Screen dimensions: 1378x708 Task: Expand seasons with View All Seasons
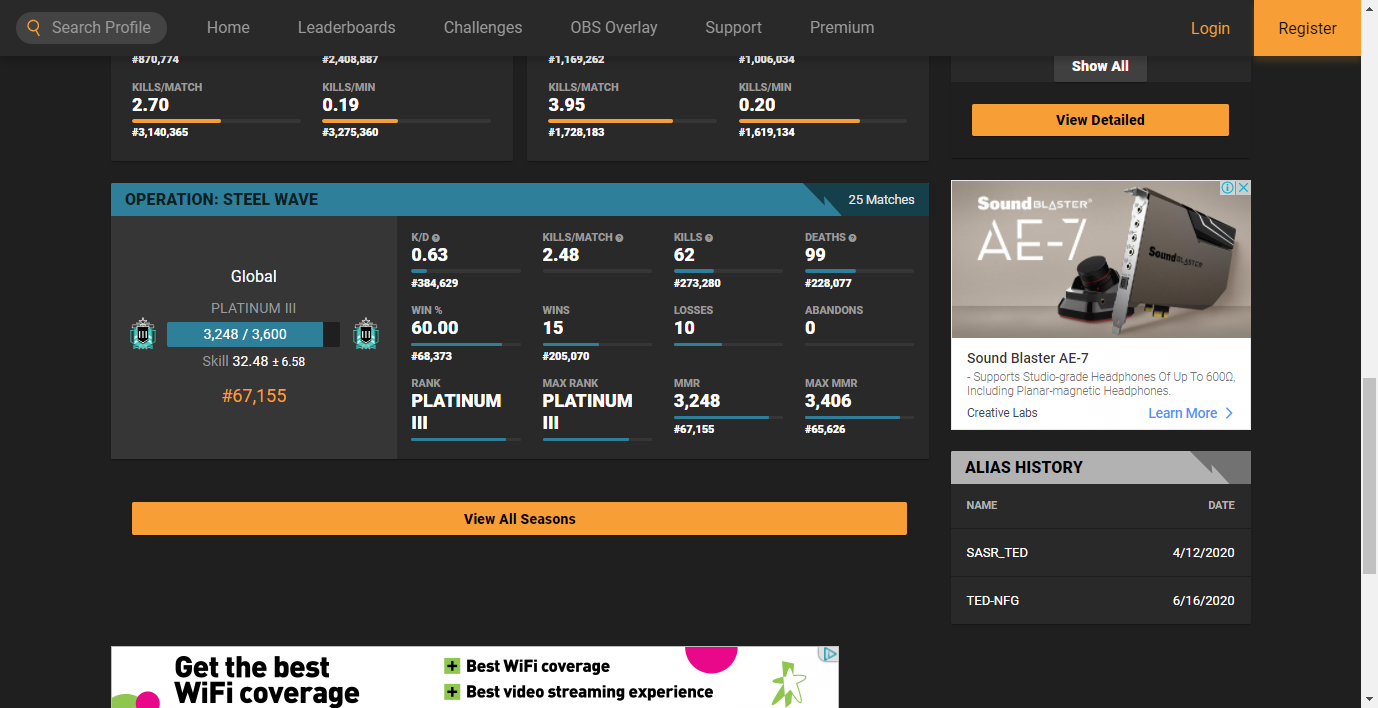[x=519, y=519]
